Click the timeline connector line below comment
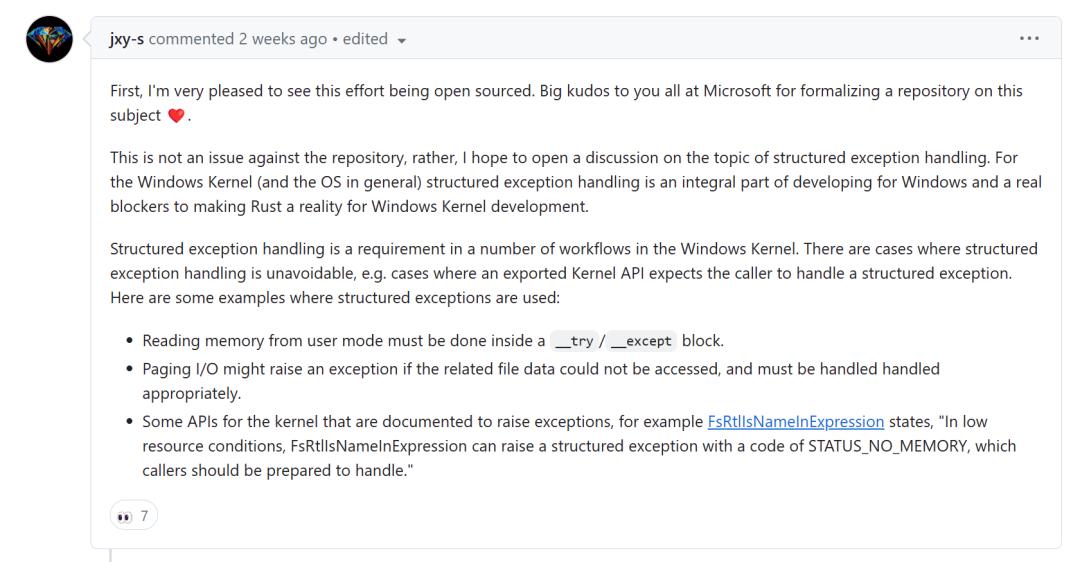The image size is (1080, 562). tap(110, 555)
